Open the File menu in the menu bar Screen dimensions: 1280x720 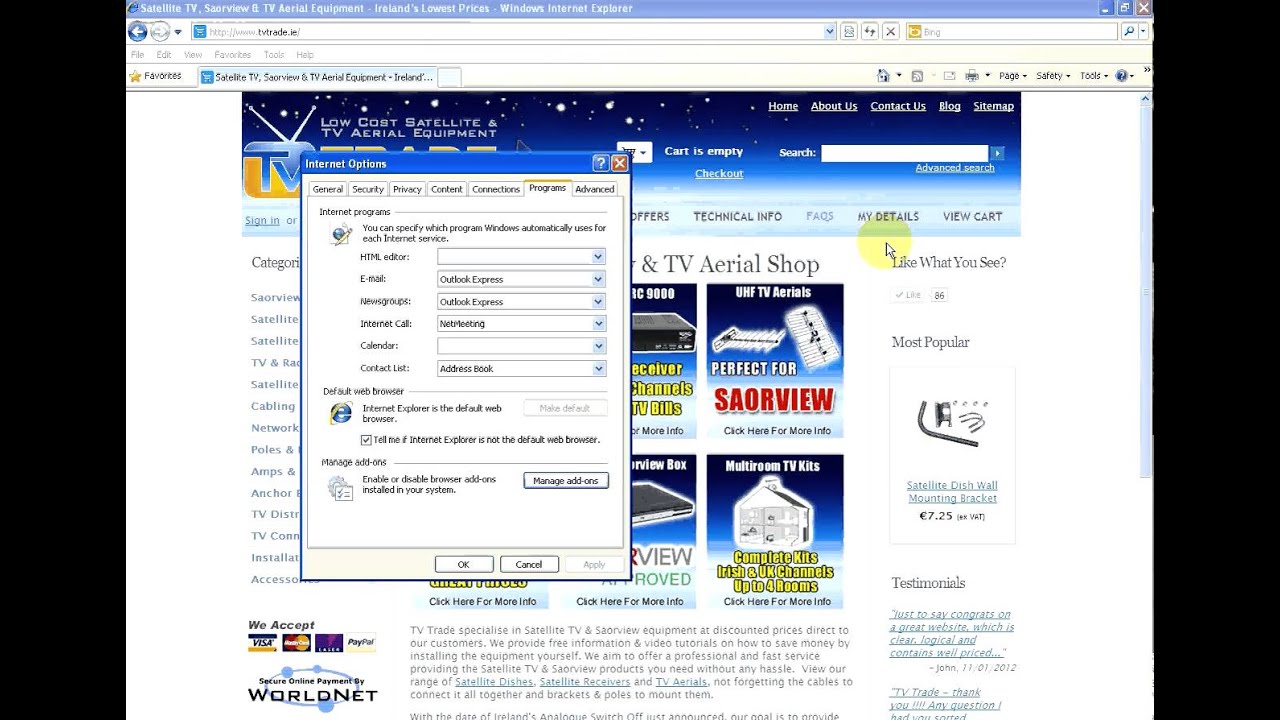click(137, 55)
